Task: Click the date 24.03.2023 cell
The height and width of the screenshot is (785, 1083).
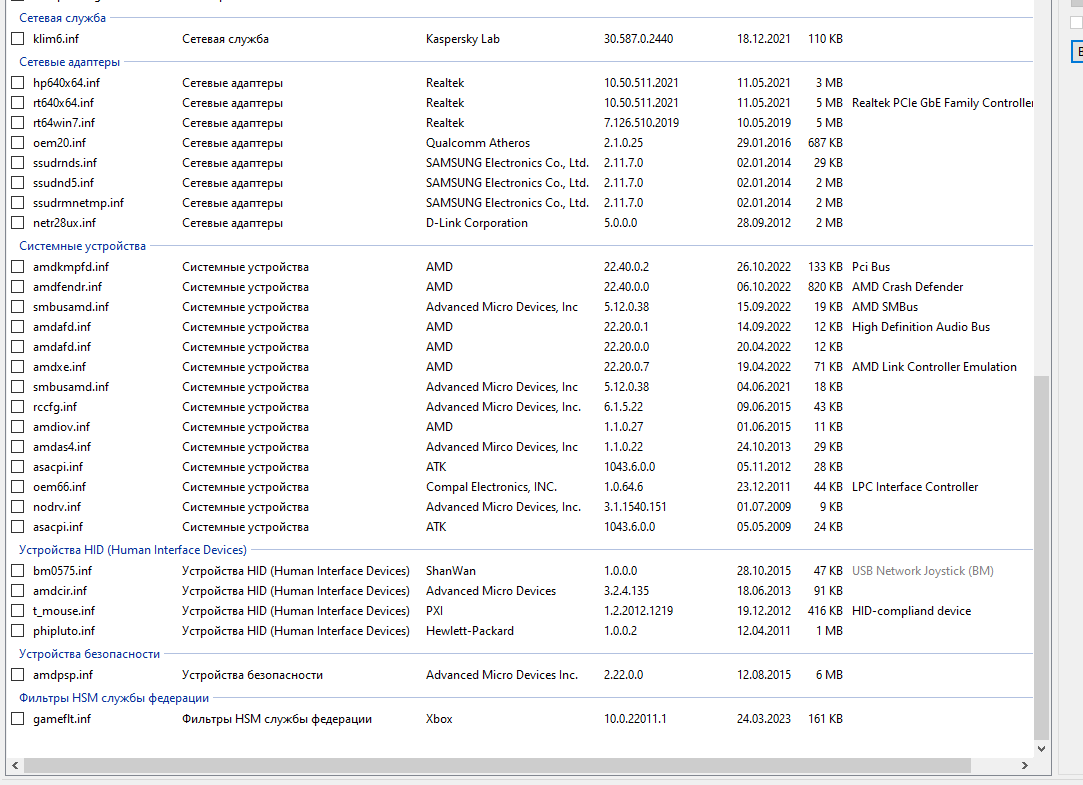Action: click(x=764, y=719)
